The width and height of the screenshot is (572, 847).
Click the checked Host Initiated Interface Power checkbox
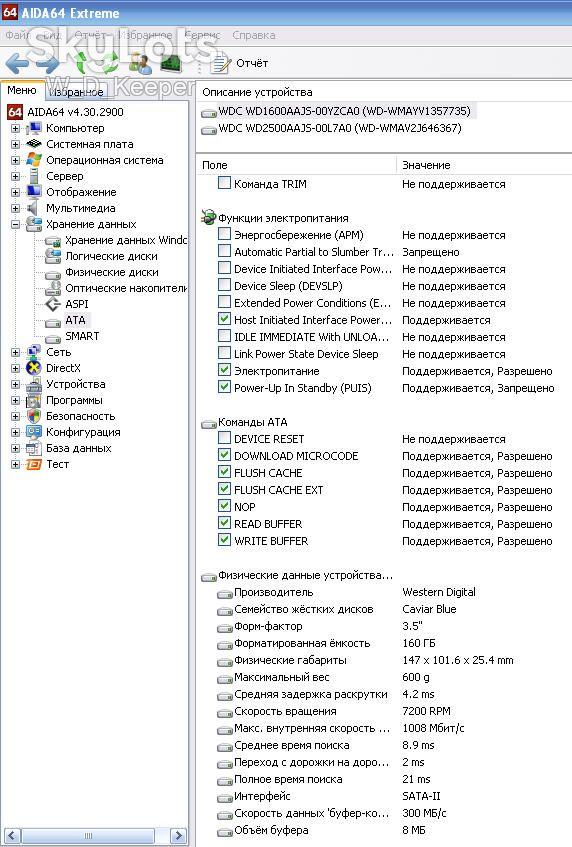[x=224, y=319]
